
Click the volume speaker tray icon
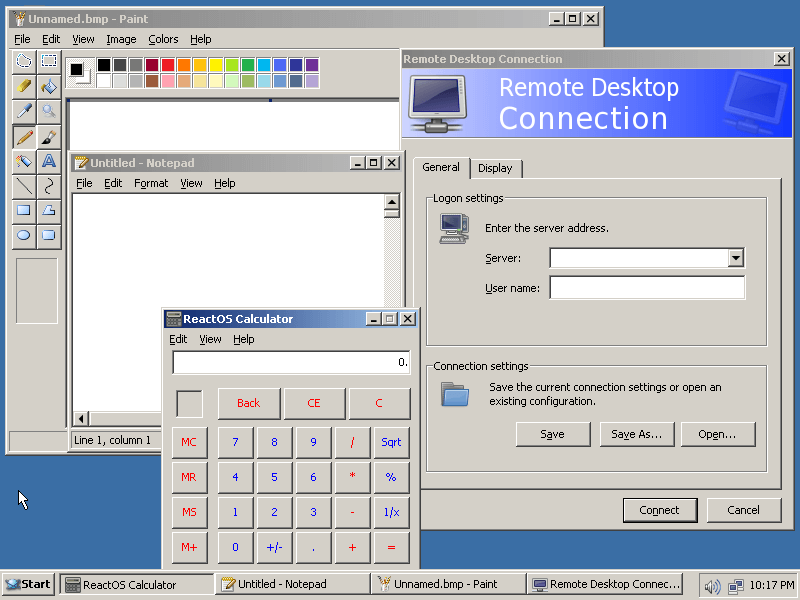(712, 586)
